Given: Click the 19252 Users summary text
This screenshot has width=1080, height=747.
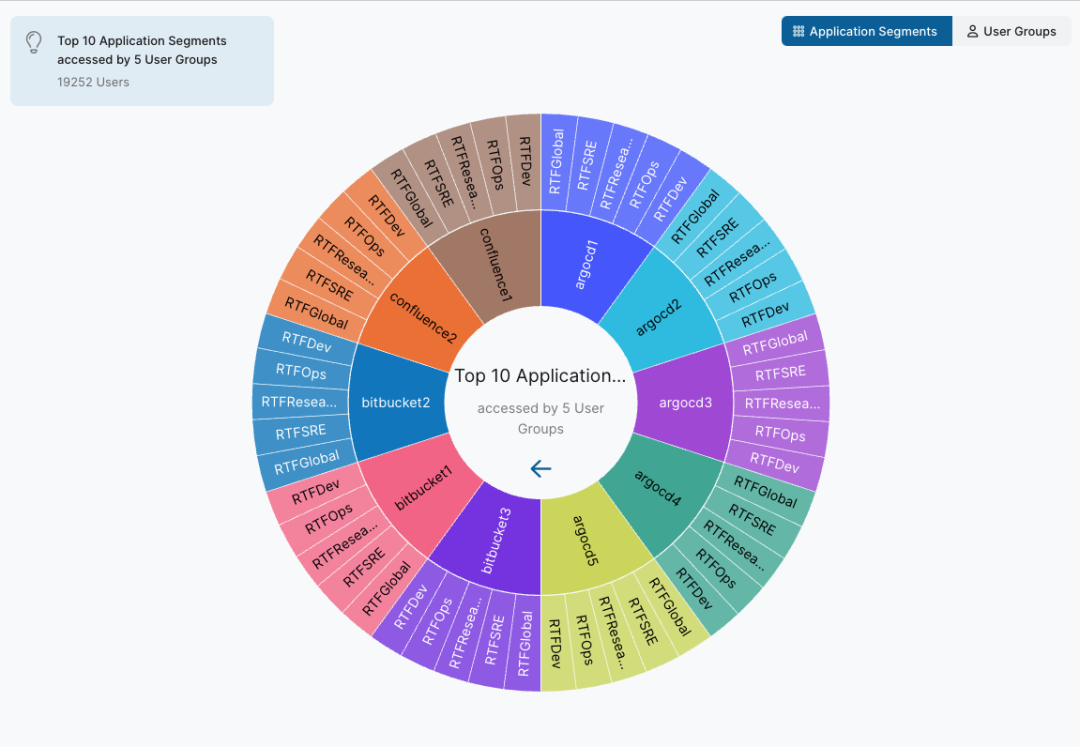Looking at the screenshot, I should (93, 82).
